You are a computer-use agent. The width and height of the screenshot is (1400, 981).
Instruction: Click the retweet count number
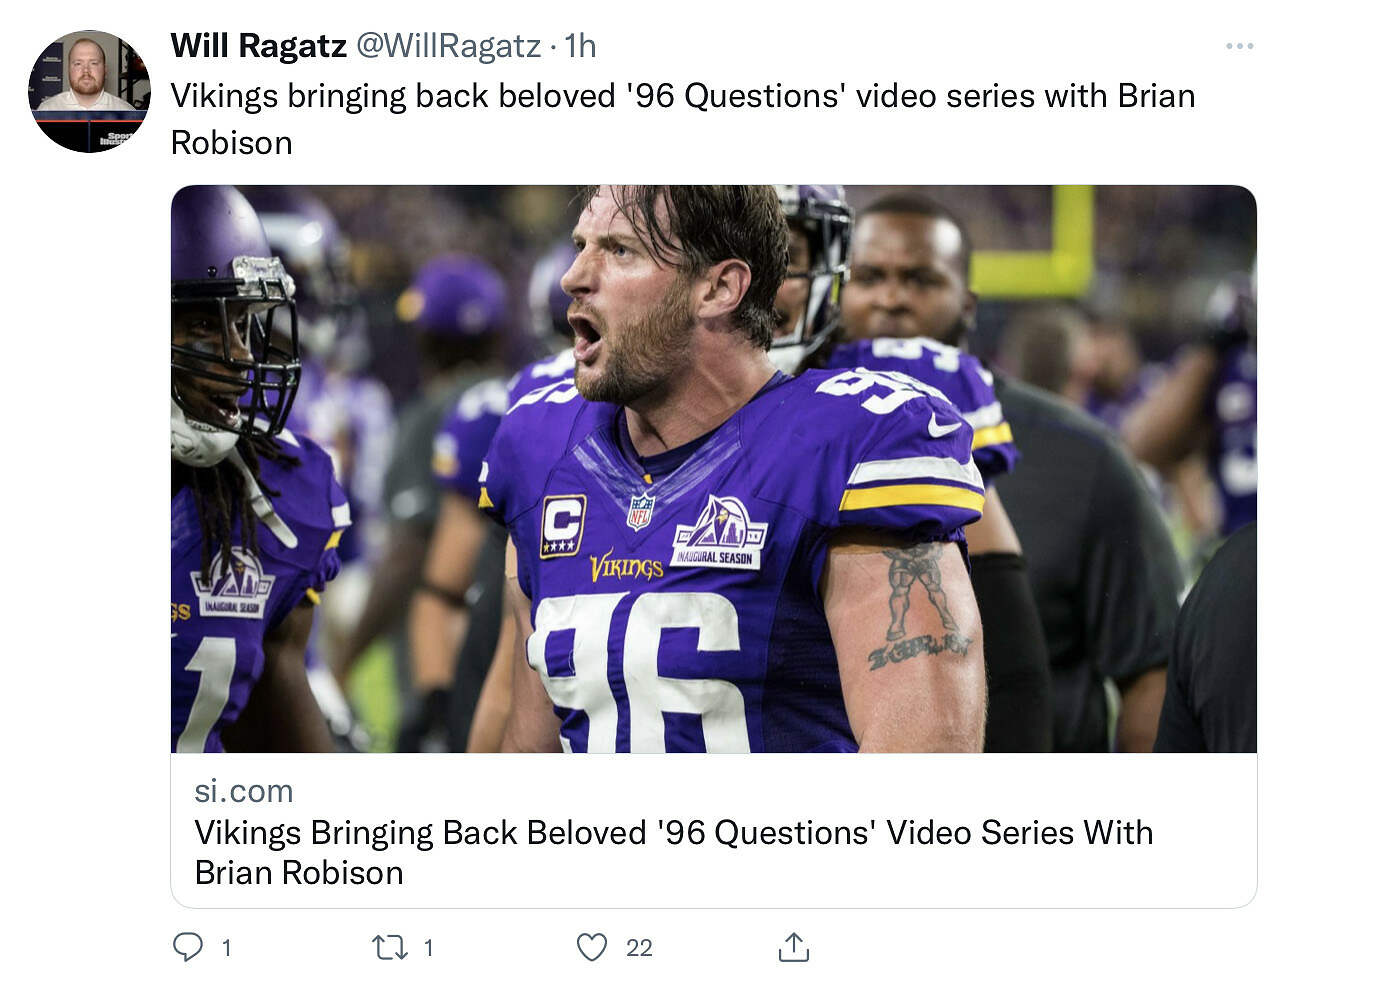click(428, 948)
